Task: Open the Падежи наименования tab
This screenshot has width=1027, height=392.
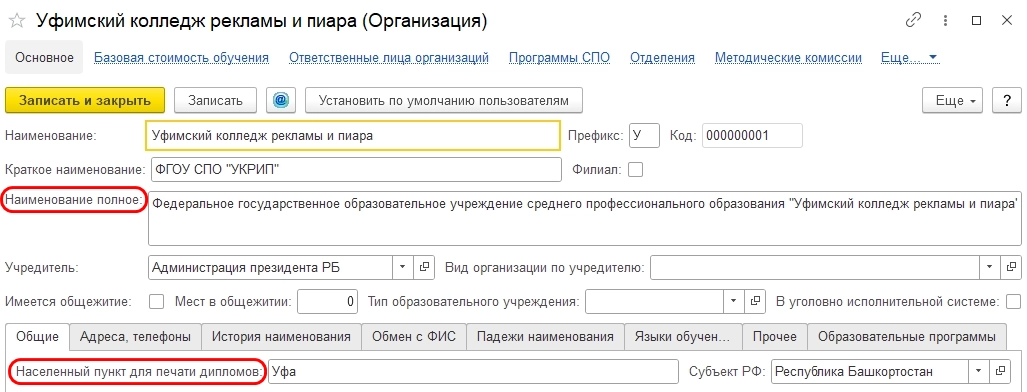Action: (545, 337)
